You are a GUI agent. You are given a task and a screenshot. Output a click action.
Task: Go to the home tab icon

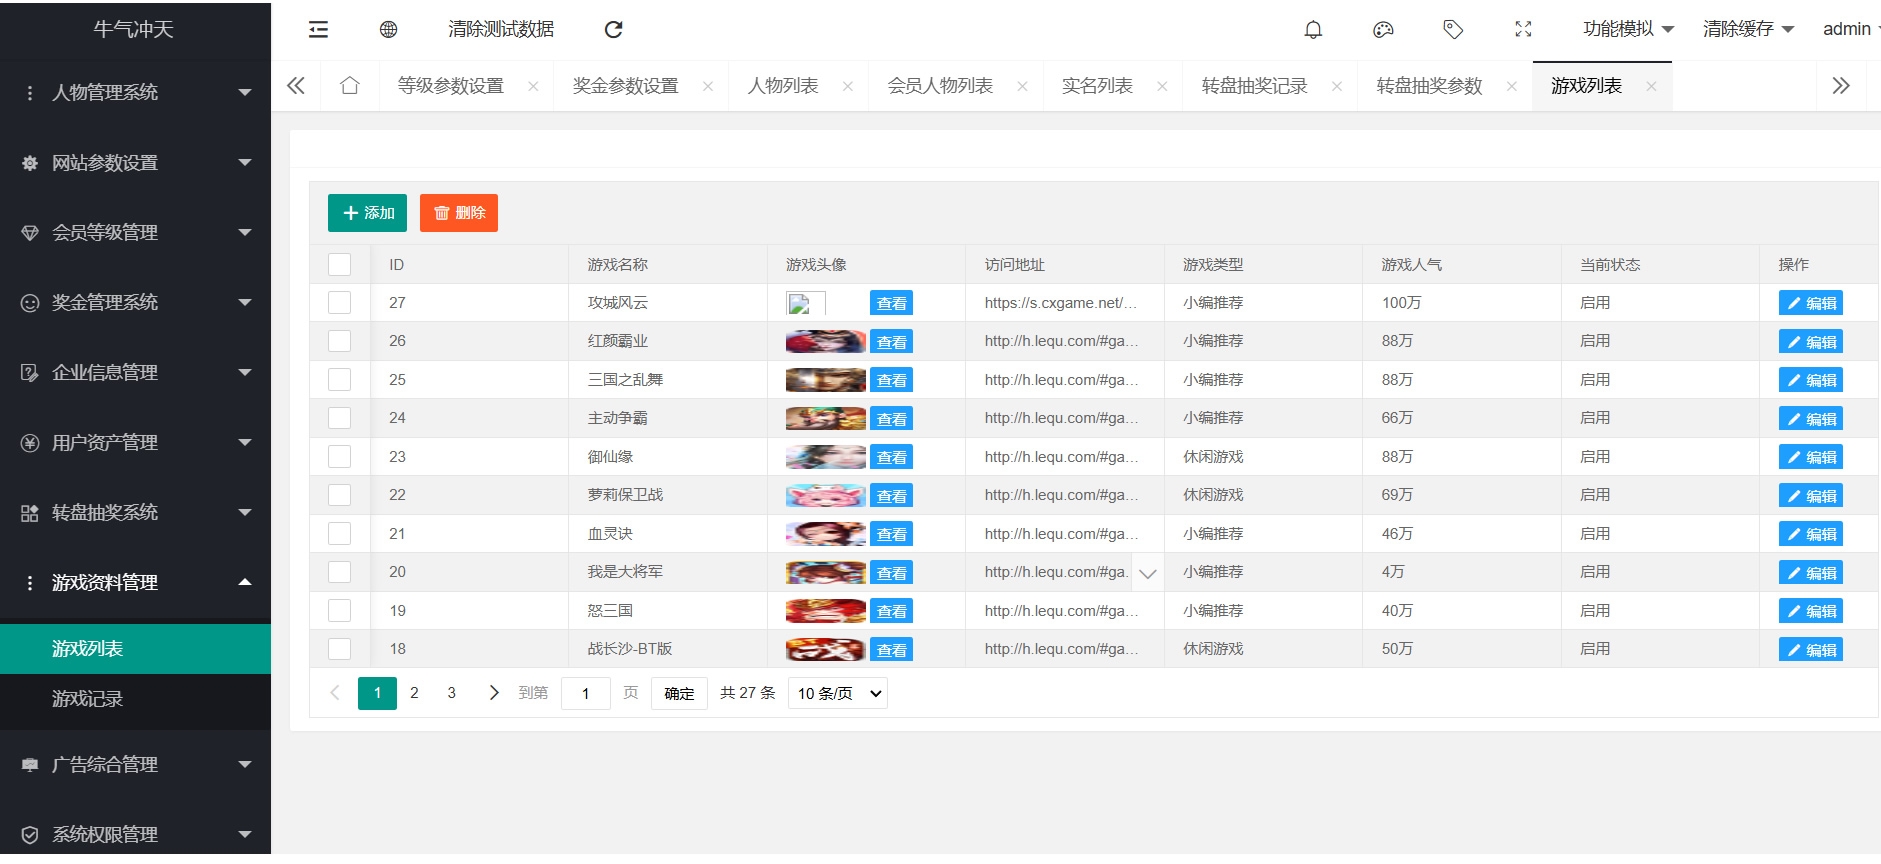[x=349, y=86]
